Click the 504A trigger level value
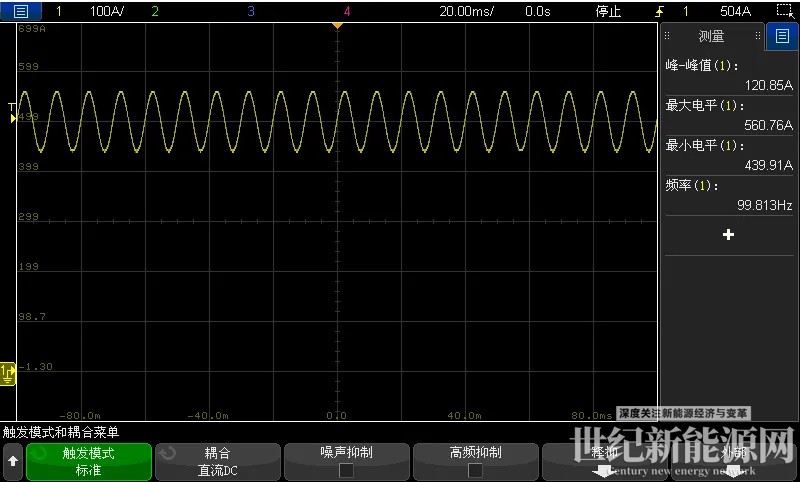 tap(735, 12)
